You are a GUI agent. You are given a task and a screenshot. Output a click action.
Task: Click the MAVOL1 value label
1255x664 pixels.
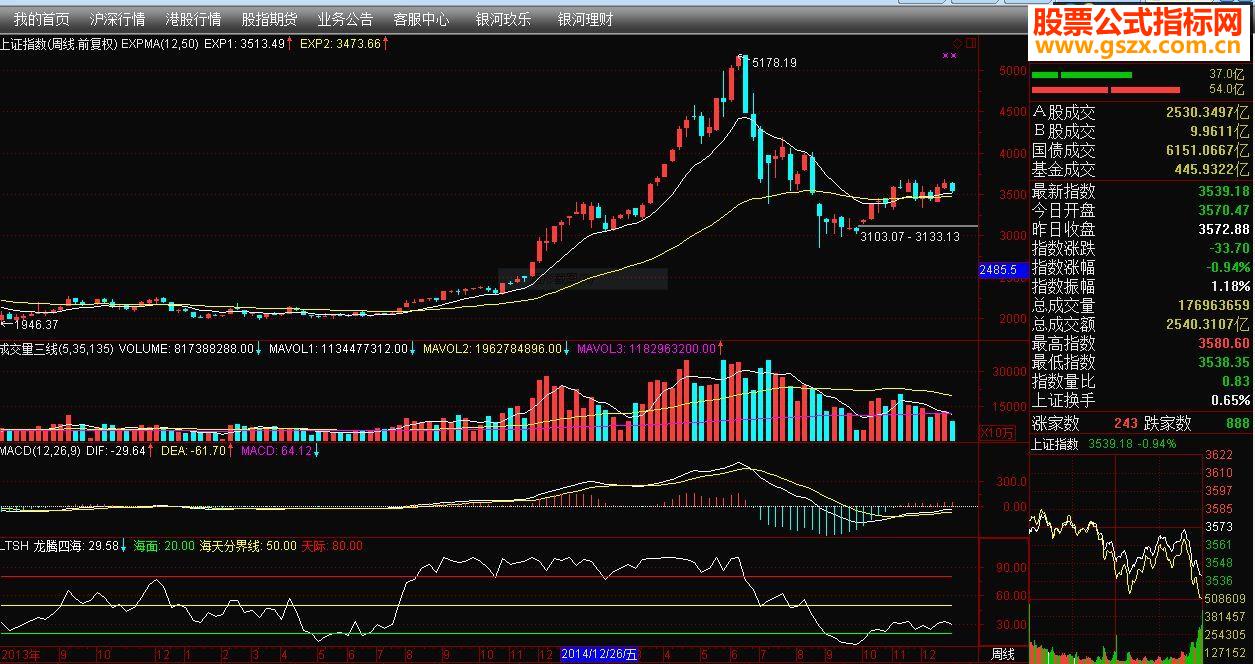pos(337,349)
